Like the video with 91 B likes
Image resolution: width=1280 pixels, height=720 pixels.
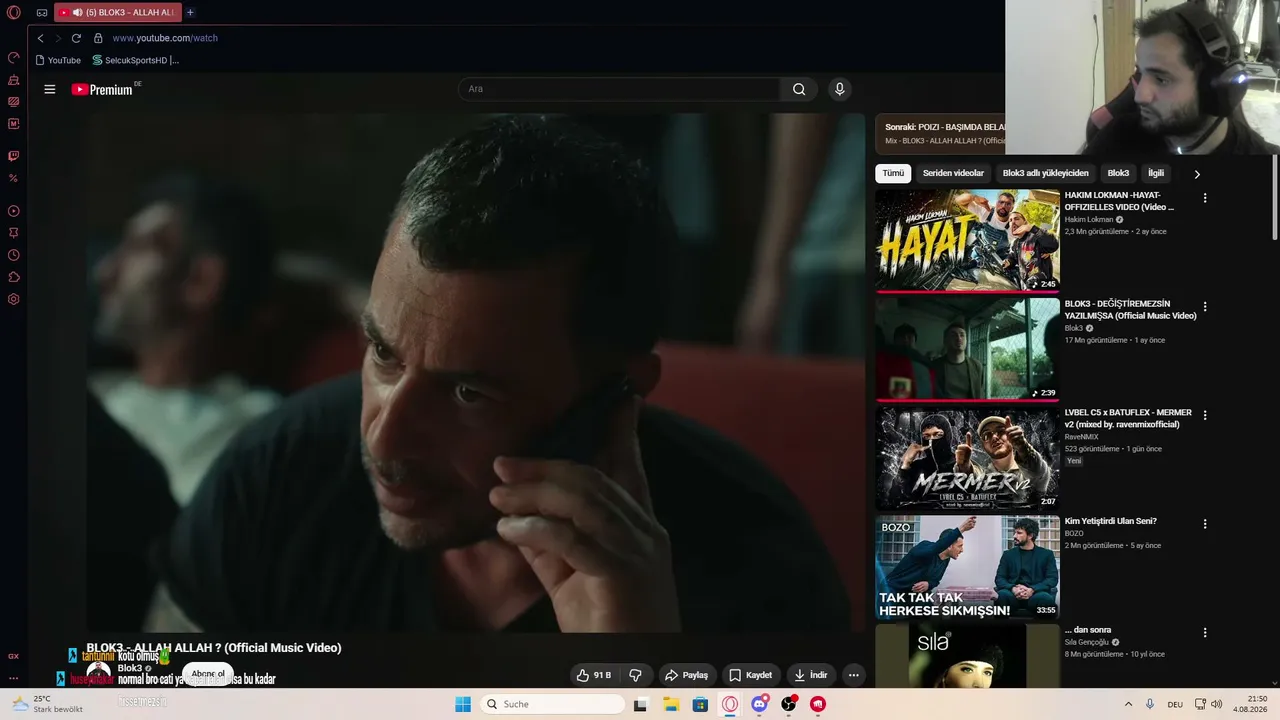point(594,675)
